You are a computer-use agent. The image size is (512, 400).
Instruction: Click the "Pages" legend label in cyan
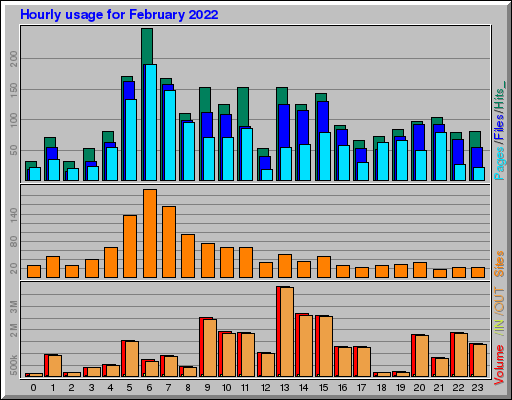(499, 164)
